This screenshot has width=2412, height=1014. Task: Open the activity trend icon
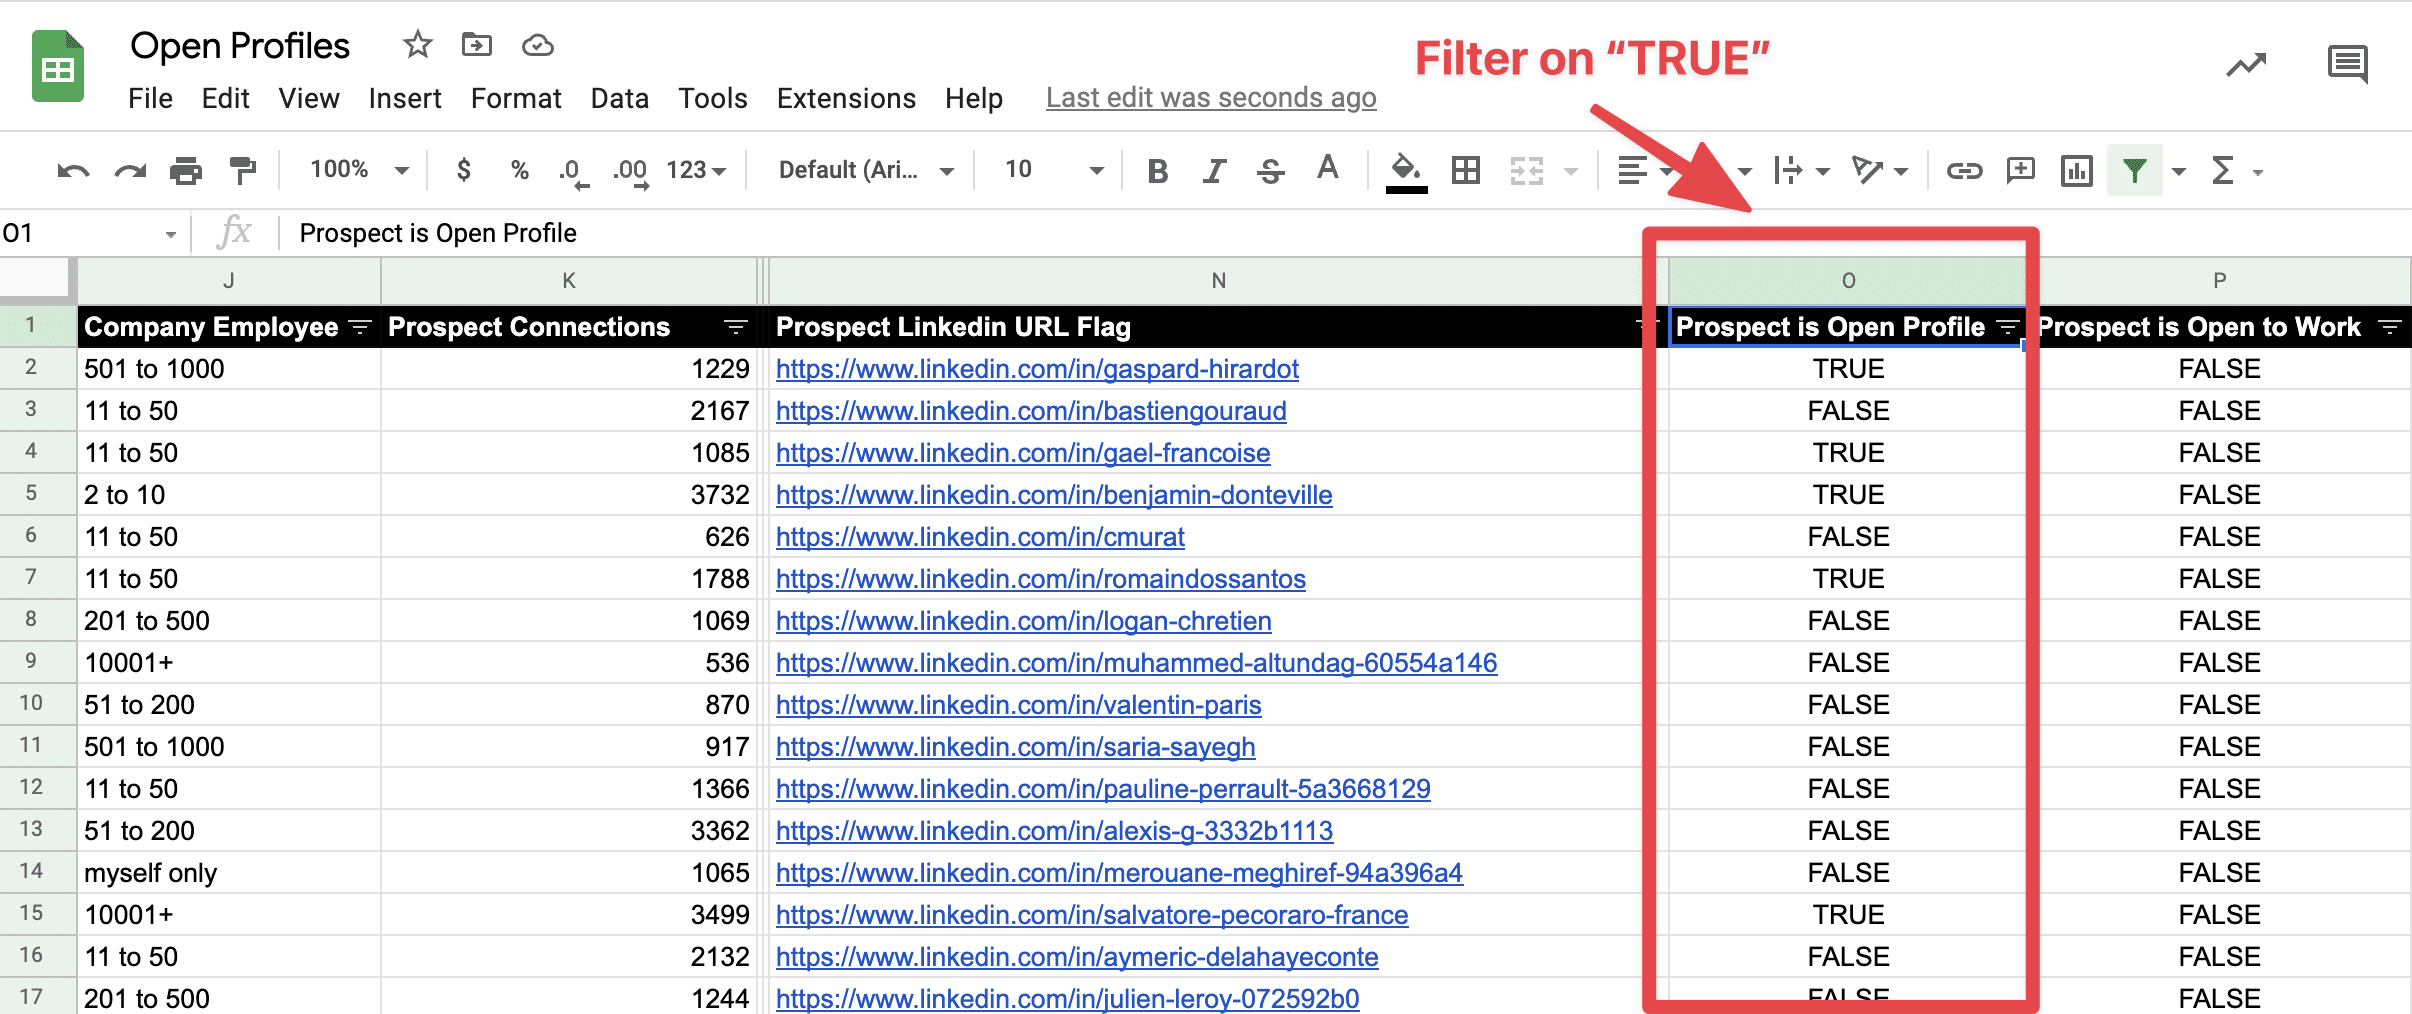(x=2246, y=66)
